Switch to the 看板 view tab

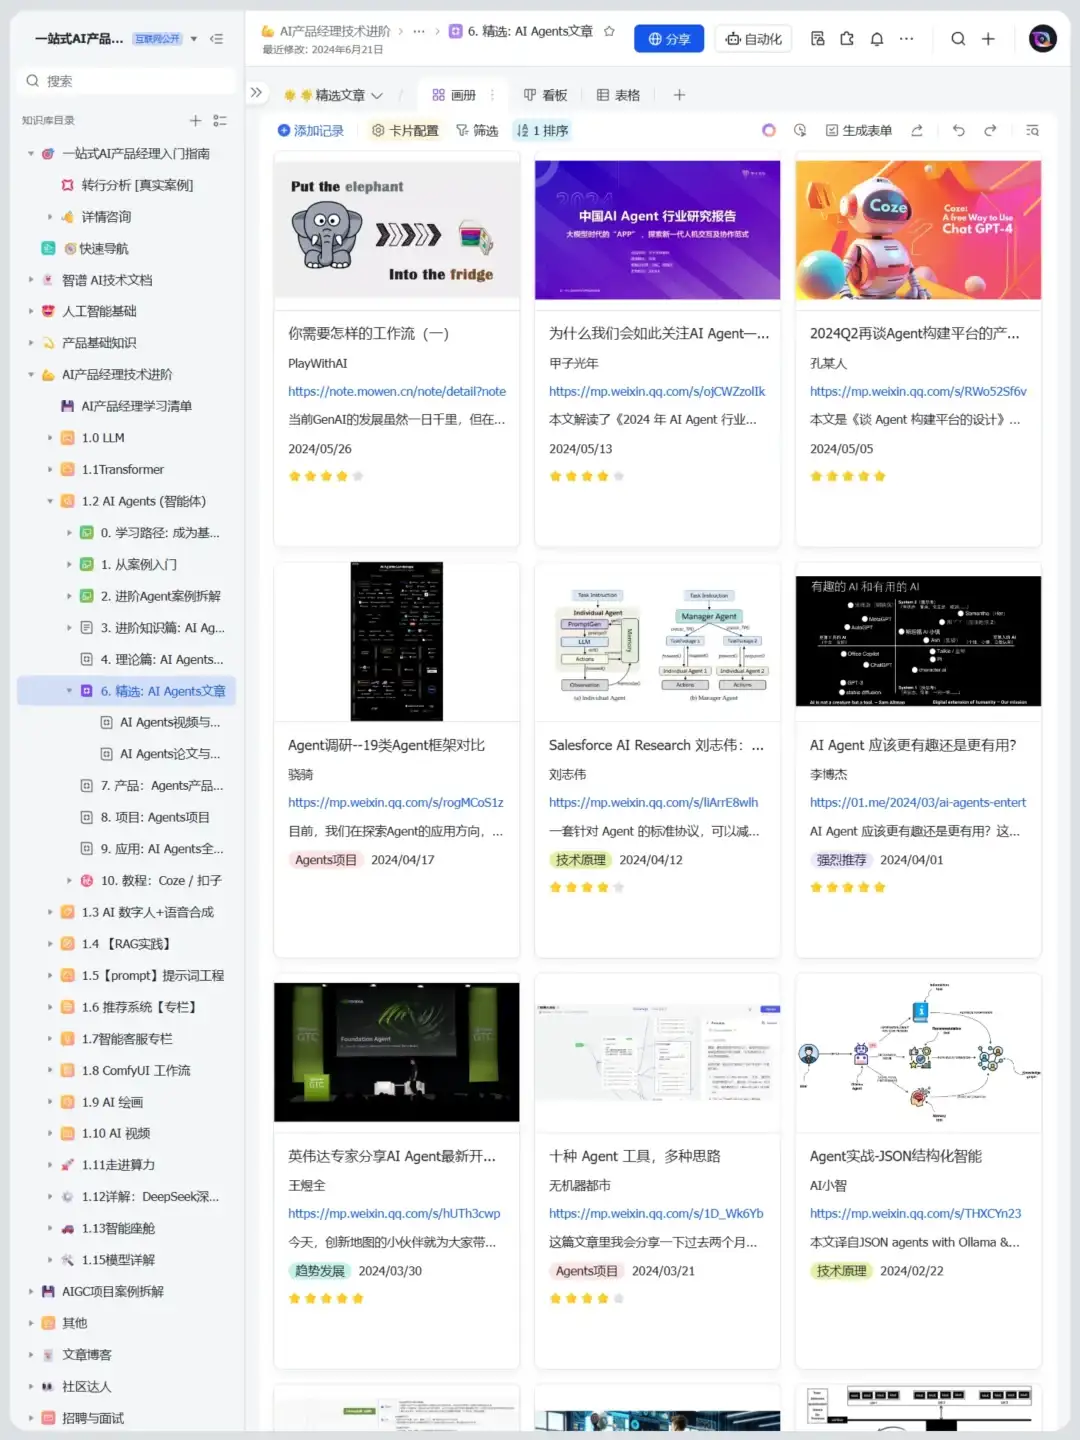point(545,95)
